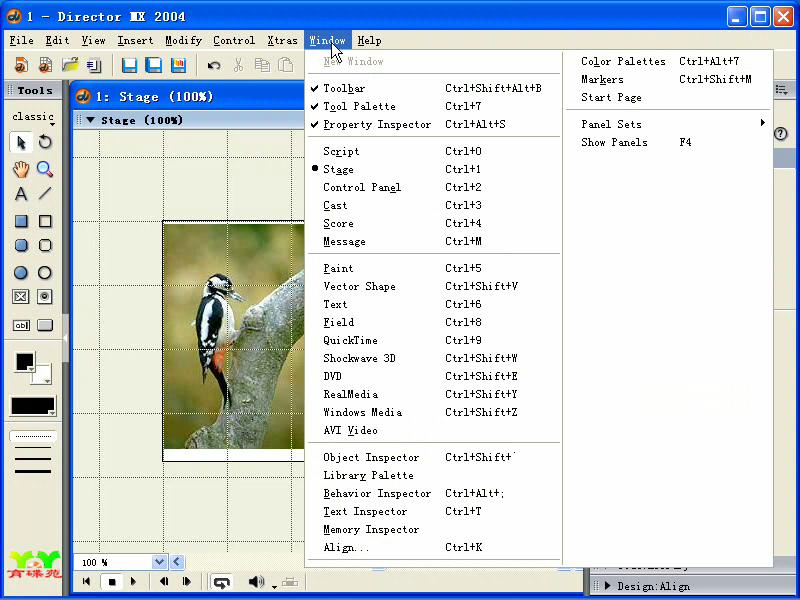Pick the background color swatch
The width and height of the screenshot is (800, 600).
click(43, 377)
